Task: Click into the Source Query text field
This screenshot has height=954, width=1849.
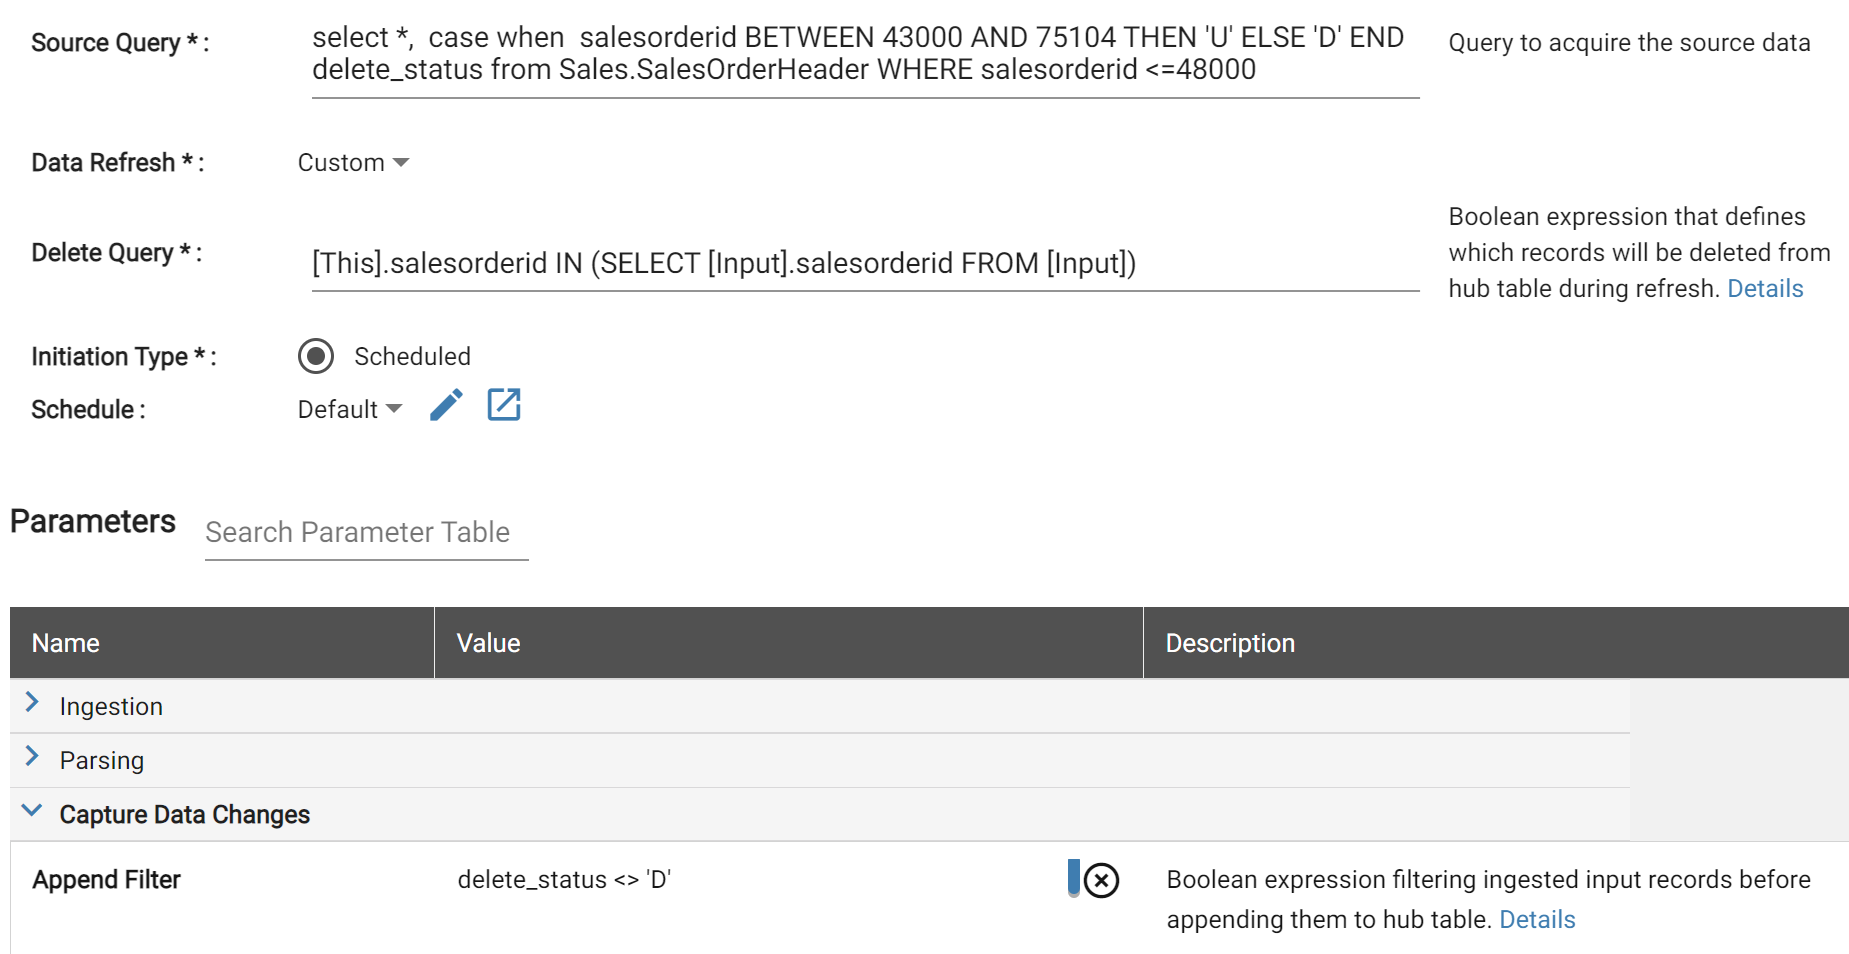Action: (x=866, y=54)
